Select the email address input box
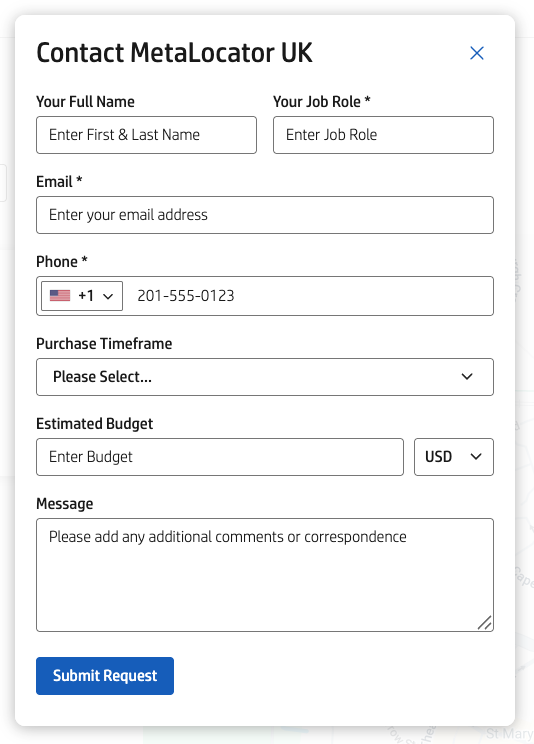This screenshot has width=534, height=744. pos(265,215)
